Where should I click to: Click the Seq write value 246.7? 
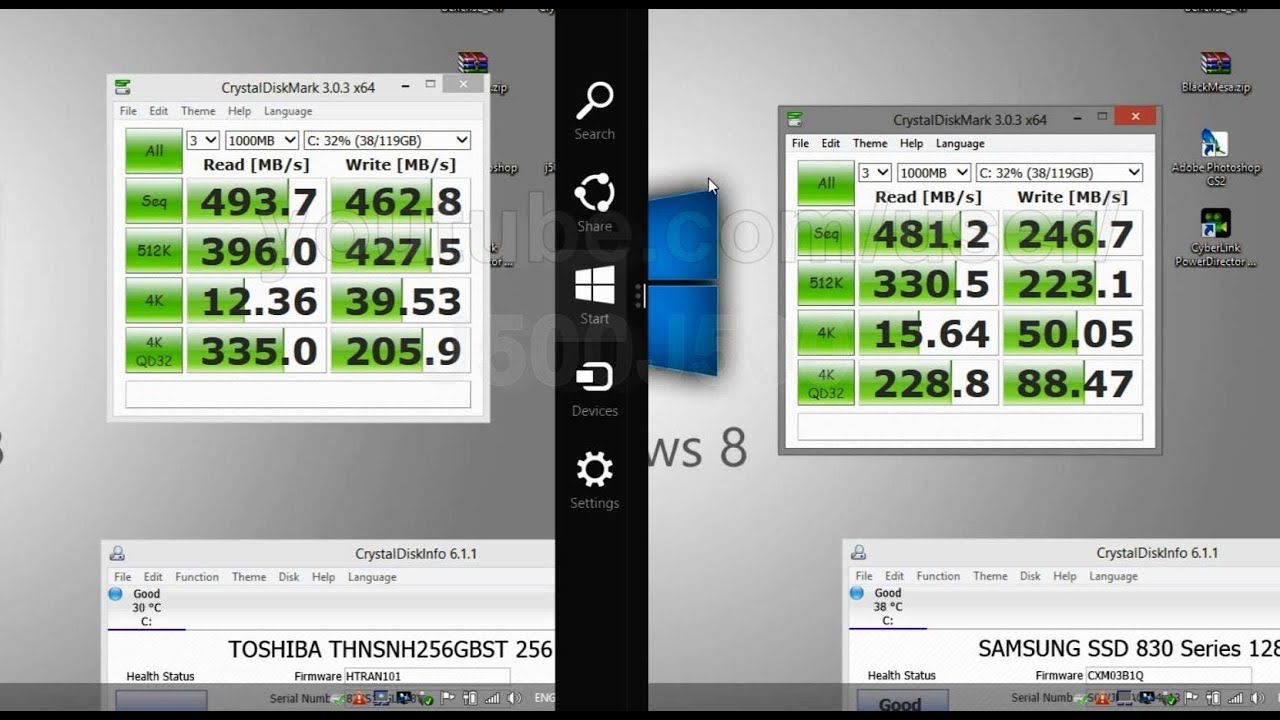click(x=1073, y=233)
